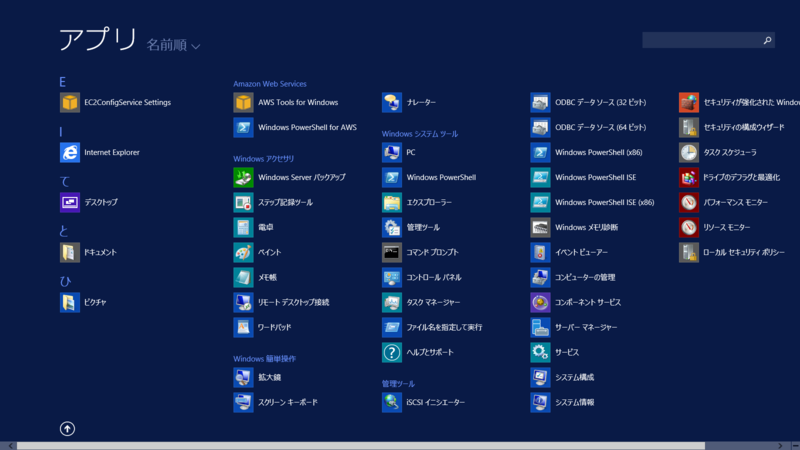Launch スクリーン キーボード icon
The height and width of the screenshot is (450, 800).
coord(243,403)
